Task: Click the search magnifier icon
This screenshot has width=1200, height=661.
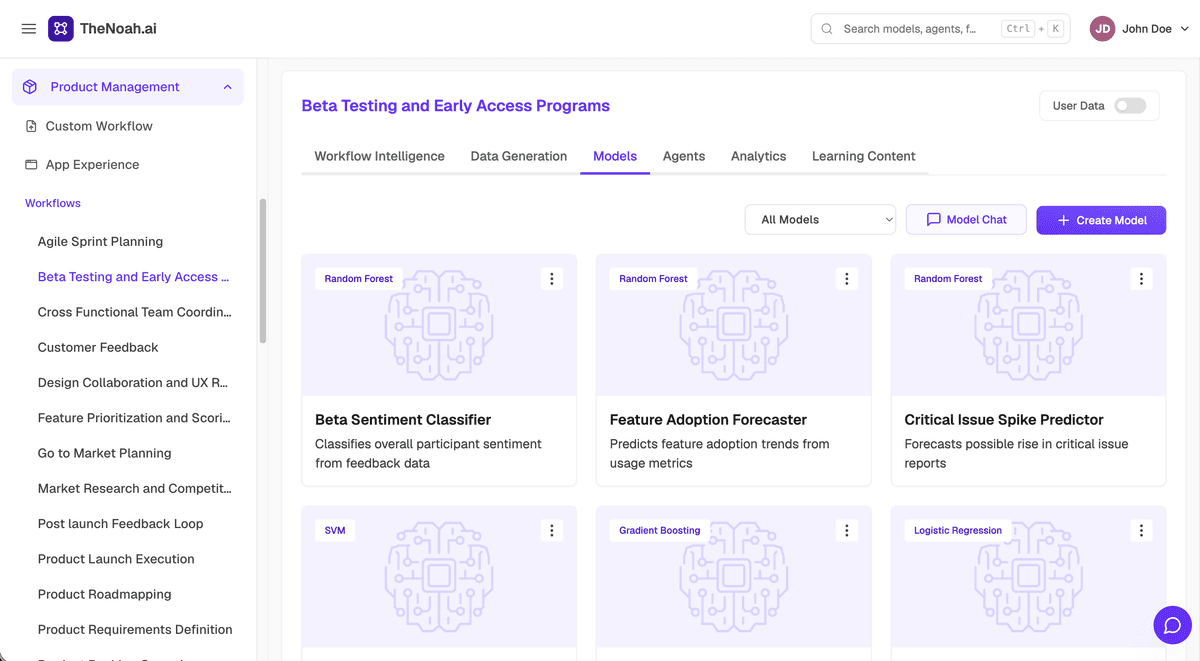Action: [827, 29]
